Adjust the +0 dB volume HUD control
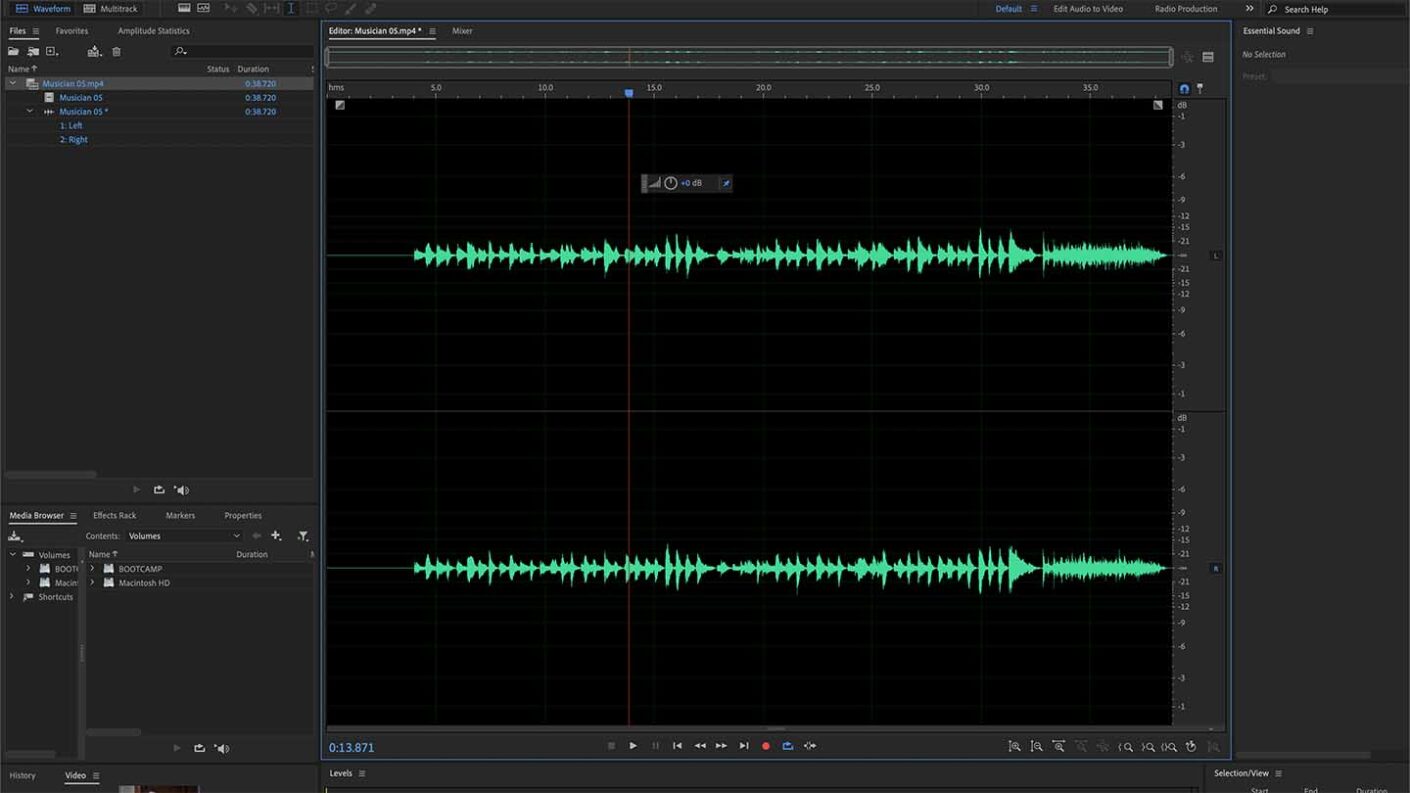This screenshot has width=1410, height=793. pyautogui.click(x=694, y=183)
